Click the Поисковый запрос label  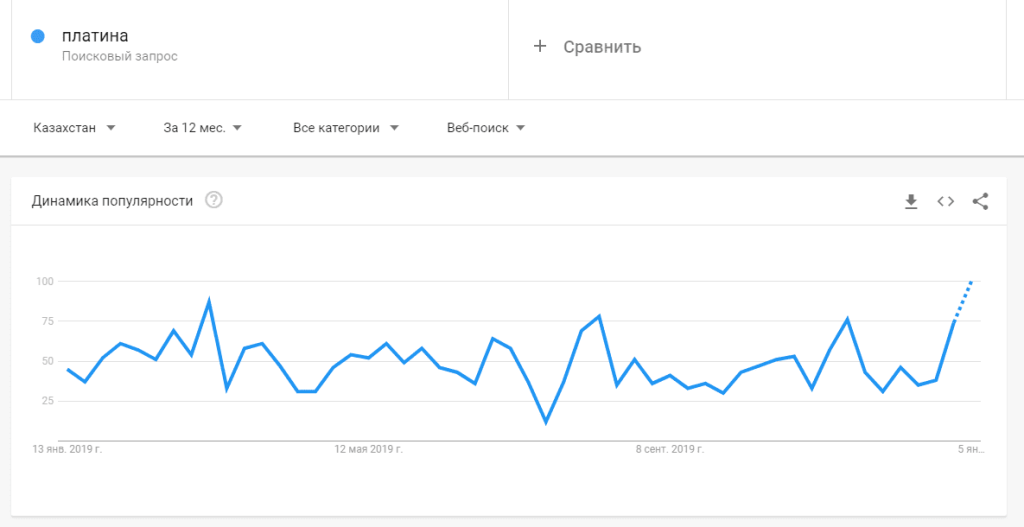(119, 57)
